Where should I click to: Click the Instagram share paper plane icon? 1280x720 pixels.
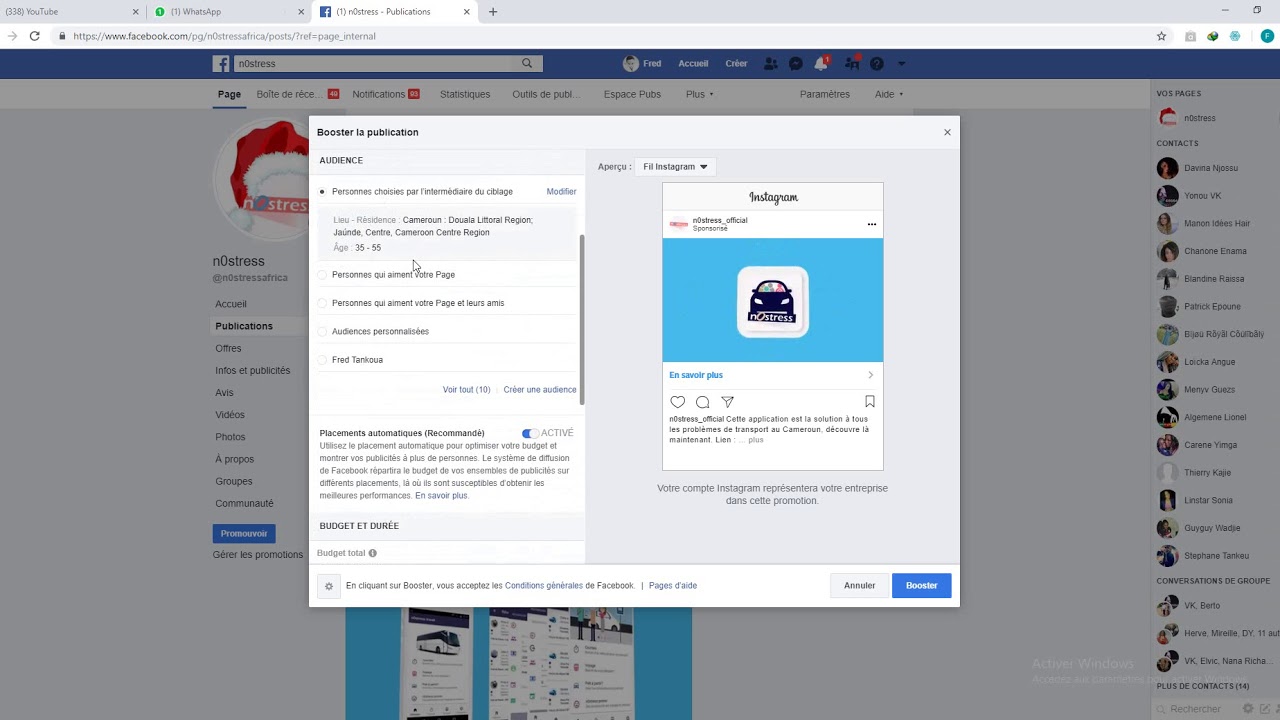tap(728, 402)
